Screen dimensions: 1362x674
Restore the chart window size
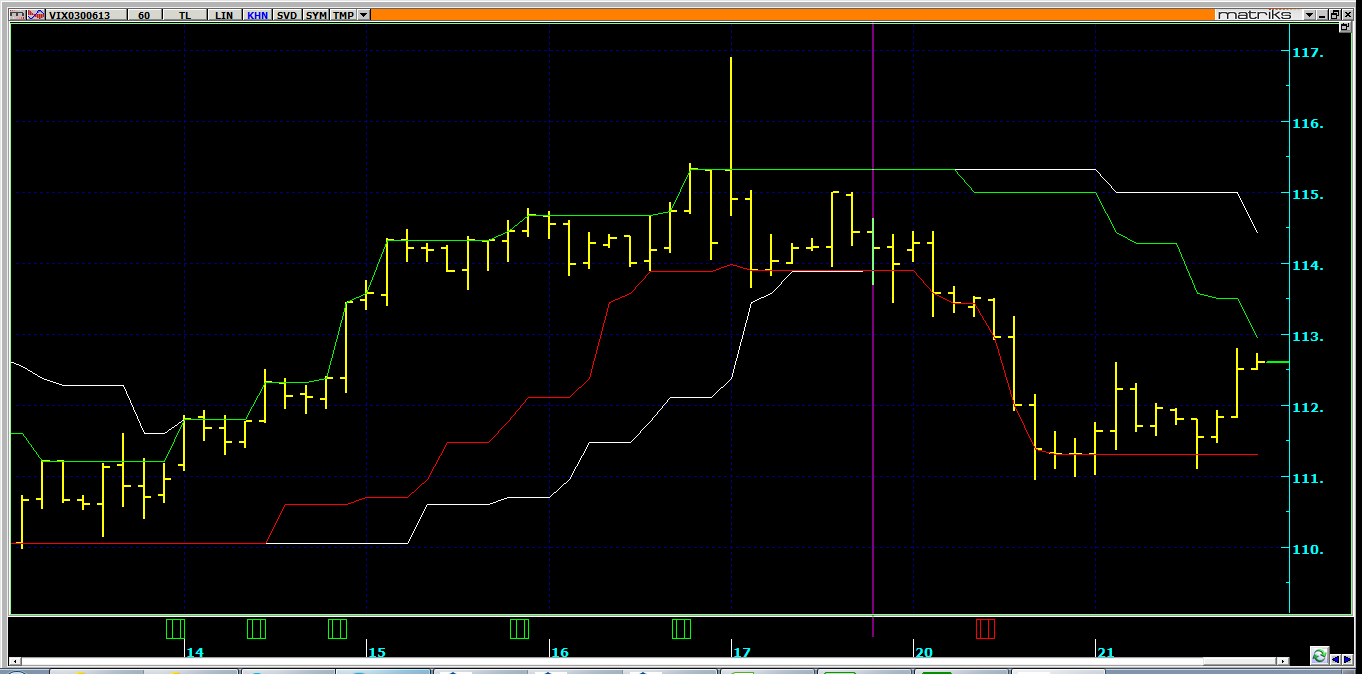(x=1334, y=15)
